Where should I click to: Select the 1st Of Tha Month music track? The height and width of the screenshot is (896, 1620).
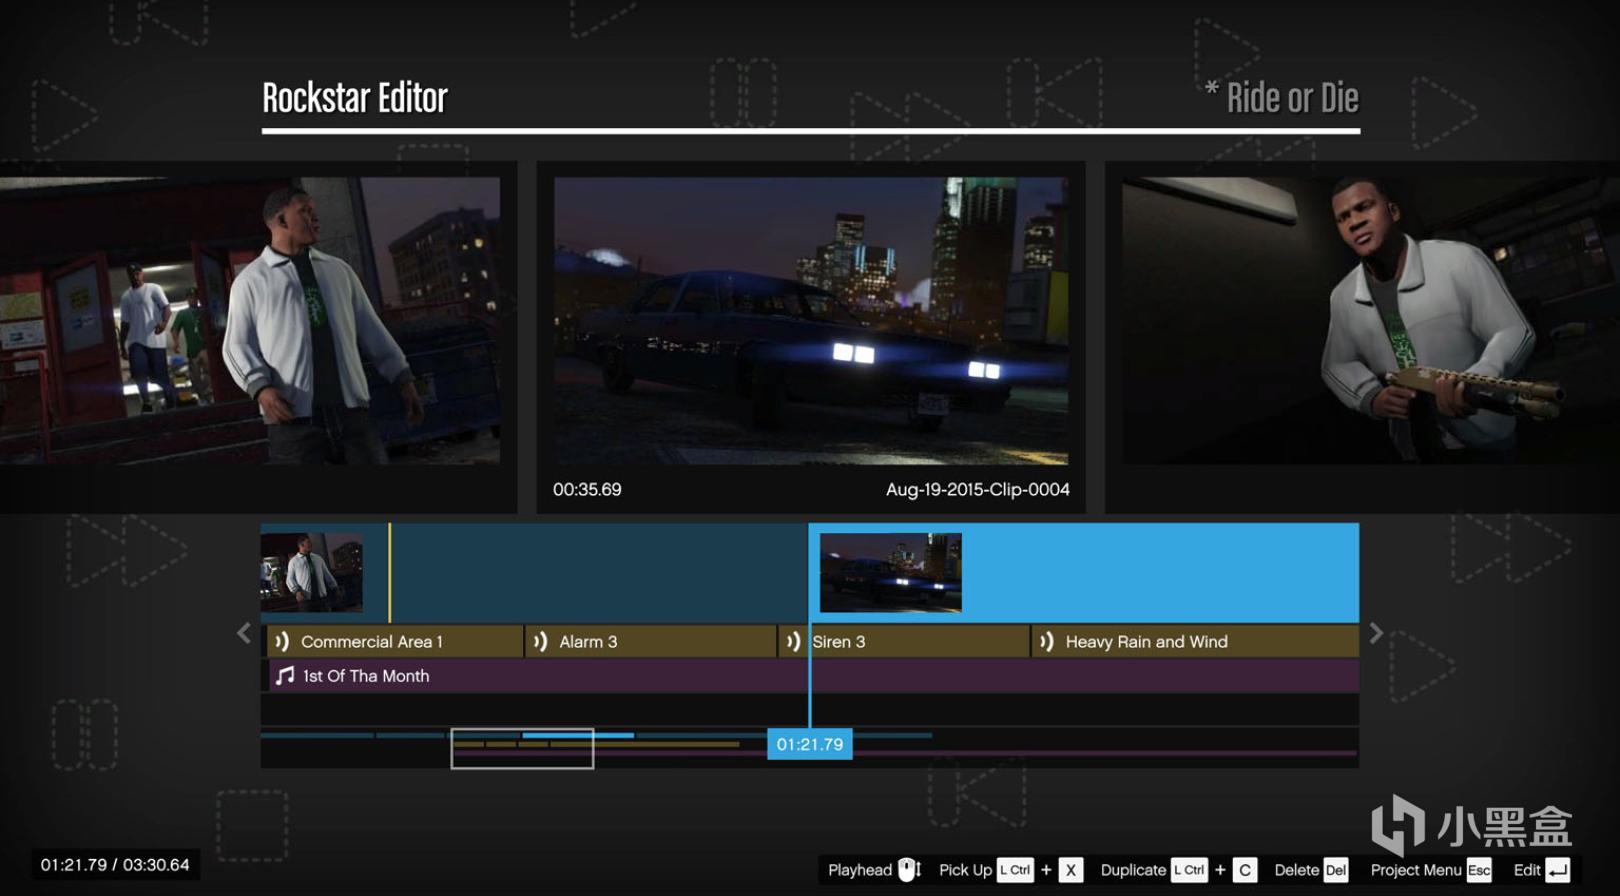(x=366, y=676)
